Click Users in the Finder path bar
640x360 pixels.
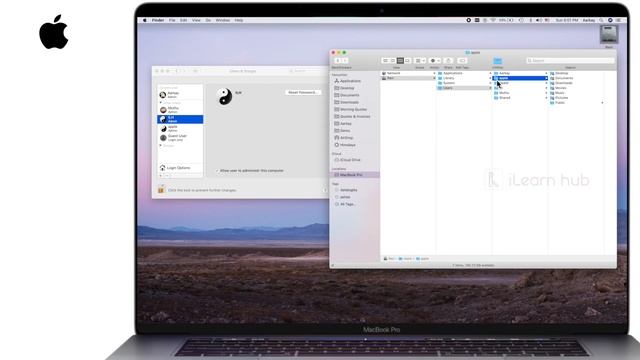[406, 258]
